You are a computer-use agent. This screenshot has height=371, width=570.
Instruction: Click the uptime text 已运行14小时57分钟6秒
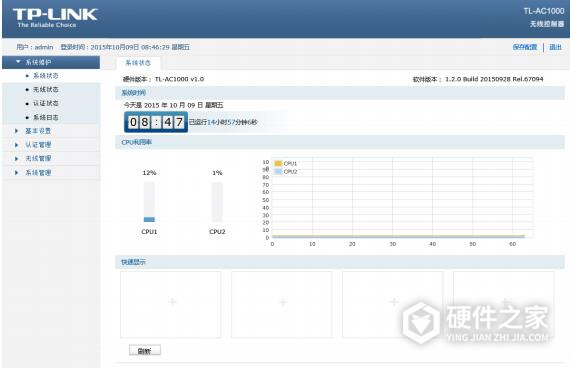pyautogui.click(x=223, y=122)
